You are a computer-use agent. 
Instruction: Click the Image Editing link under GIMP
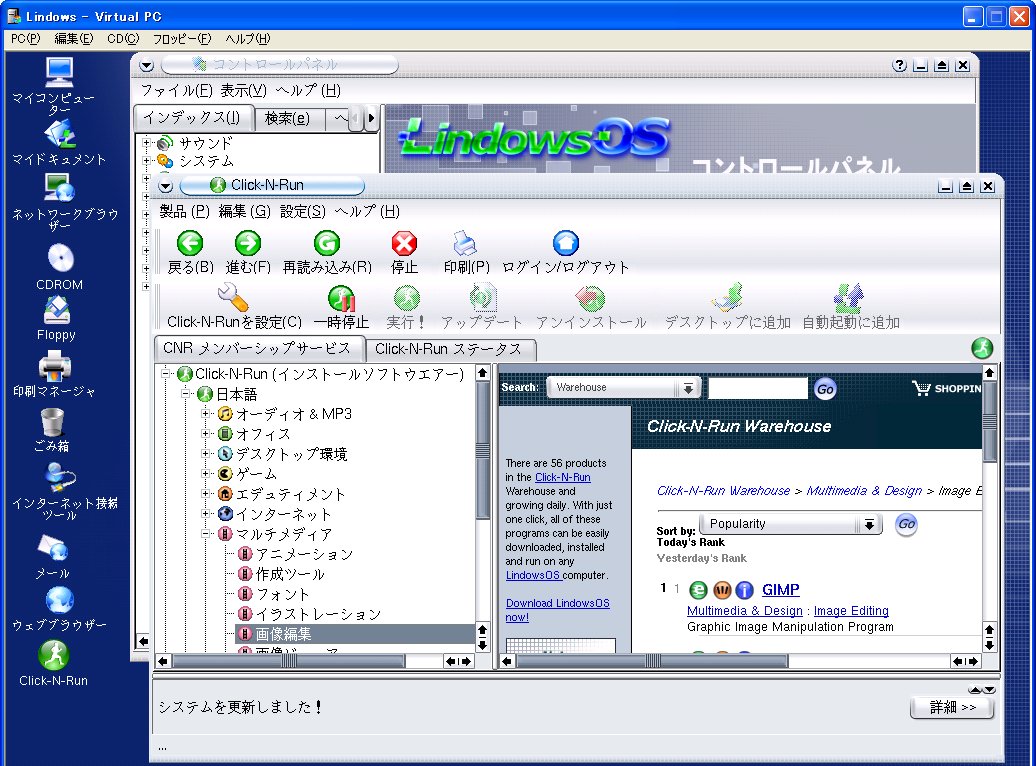pyautogui.click(x=851, y=611)
